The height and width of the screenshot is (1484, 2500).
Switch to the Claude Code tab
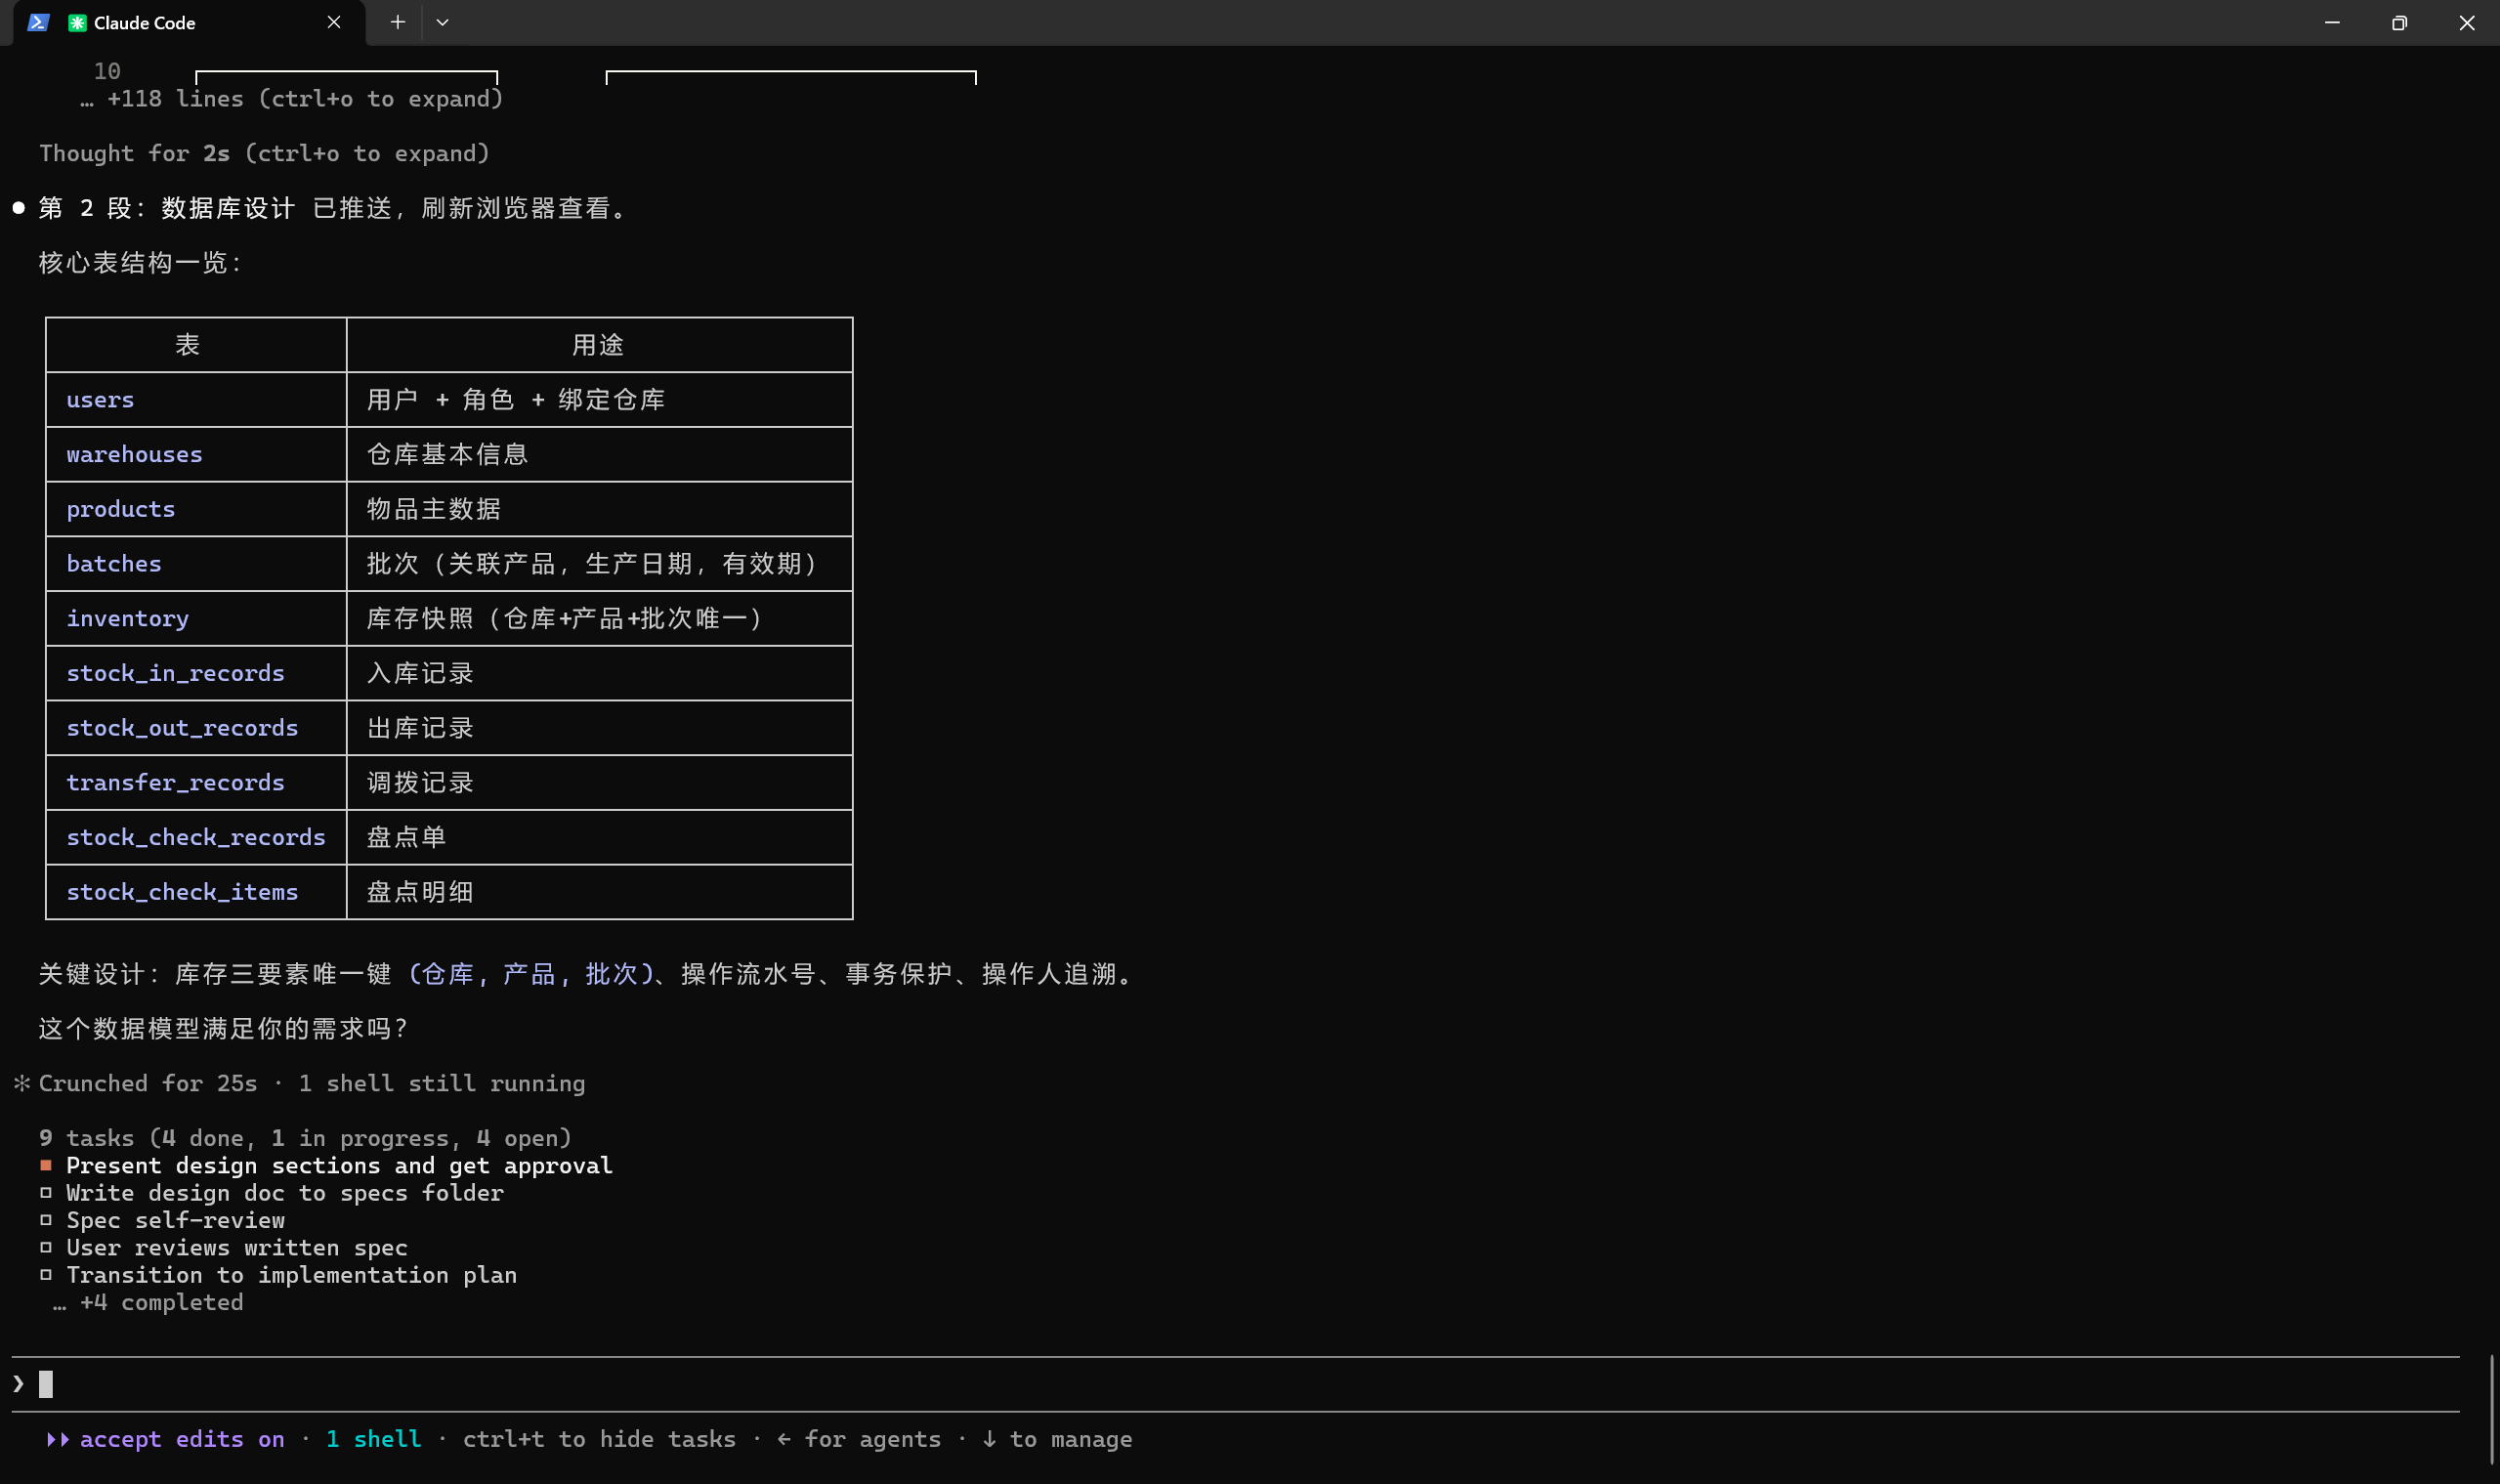tap(190, 22)
